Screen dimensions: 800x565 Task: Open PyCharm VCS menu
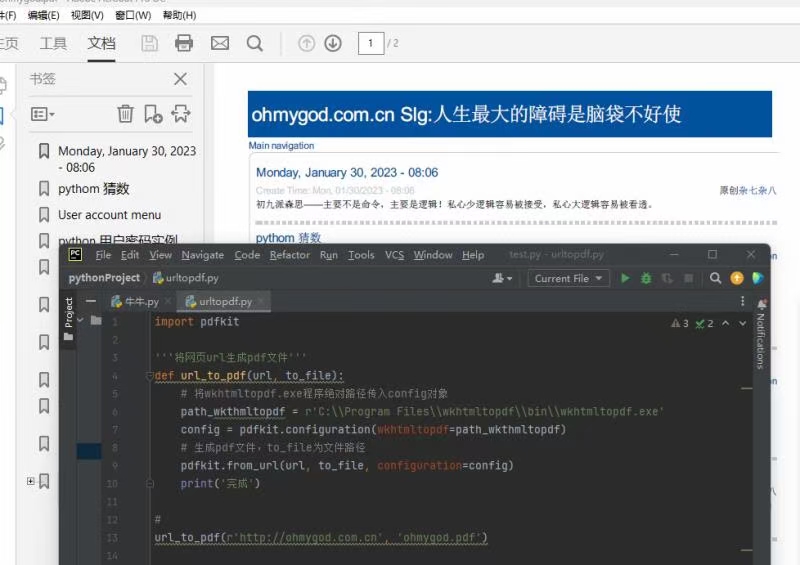(394, 255)
